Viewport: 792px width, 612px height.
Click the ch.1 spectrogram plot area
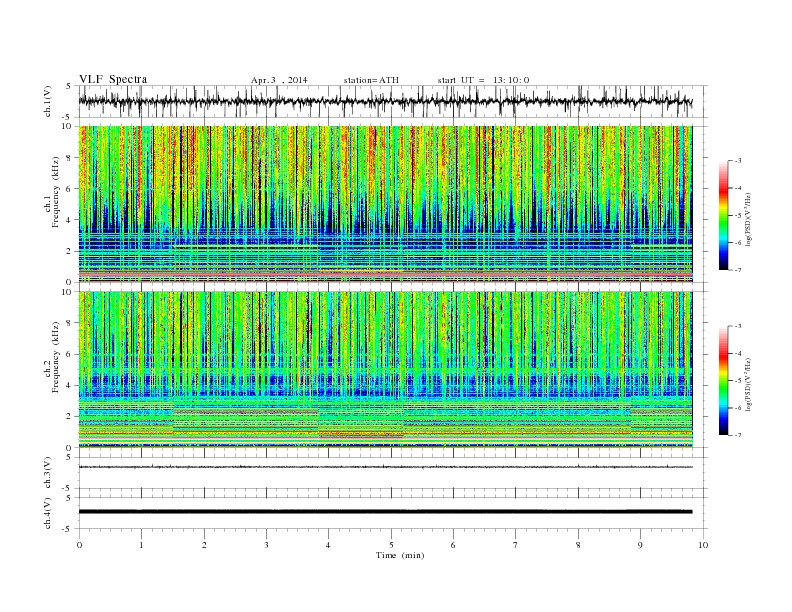pyautogui.click(x=385, y=204)
